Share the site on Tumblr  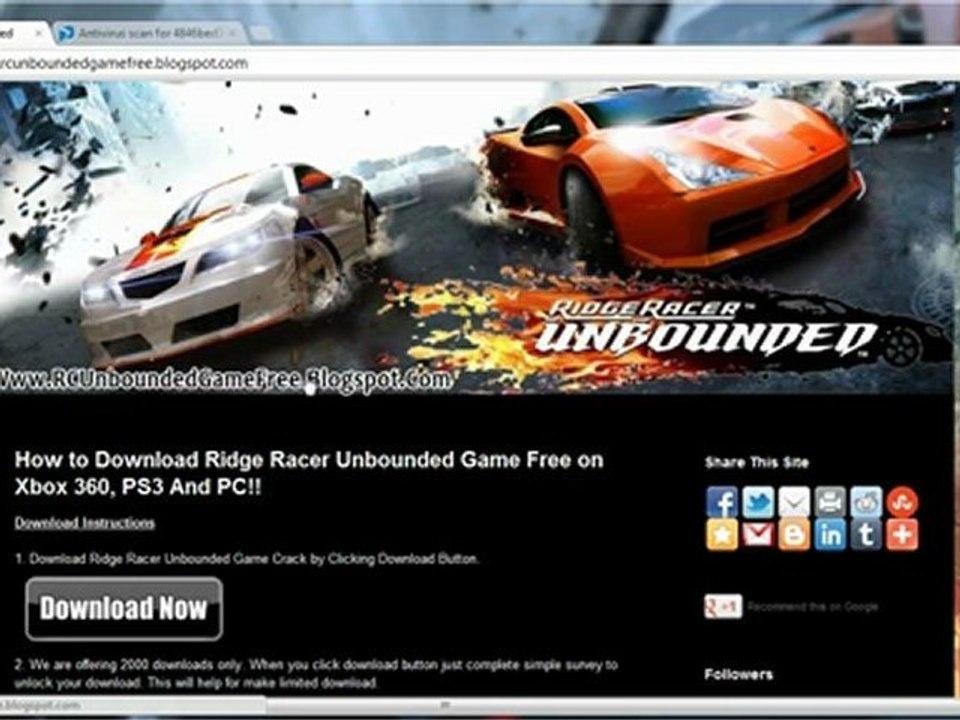point(866,534)
